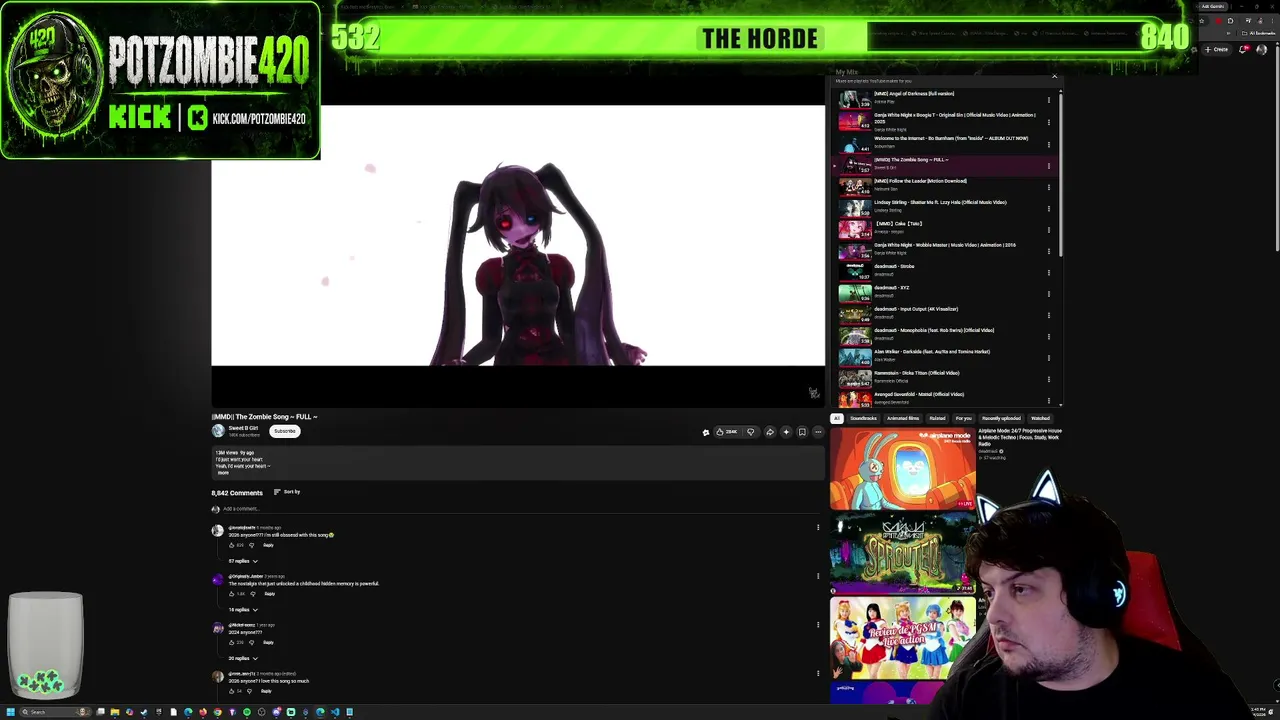This screenshot has width=1280, height=720.
Task: Like the '2026 anyone' first comment
Action: pyautogui.click(x=232, y=545)
